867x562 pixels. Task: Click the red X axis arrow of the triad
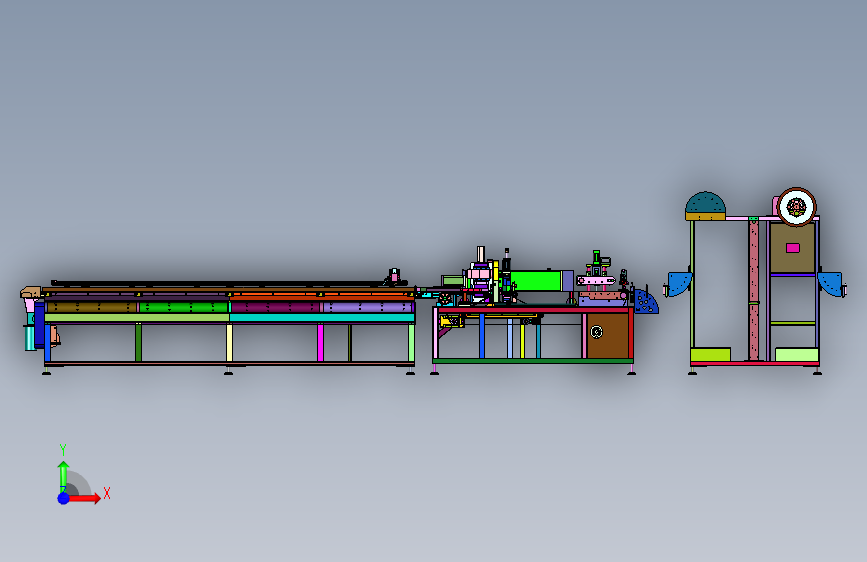(84, 498)
